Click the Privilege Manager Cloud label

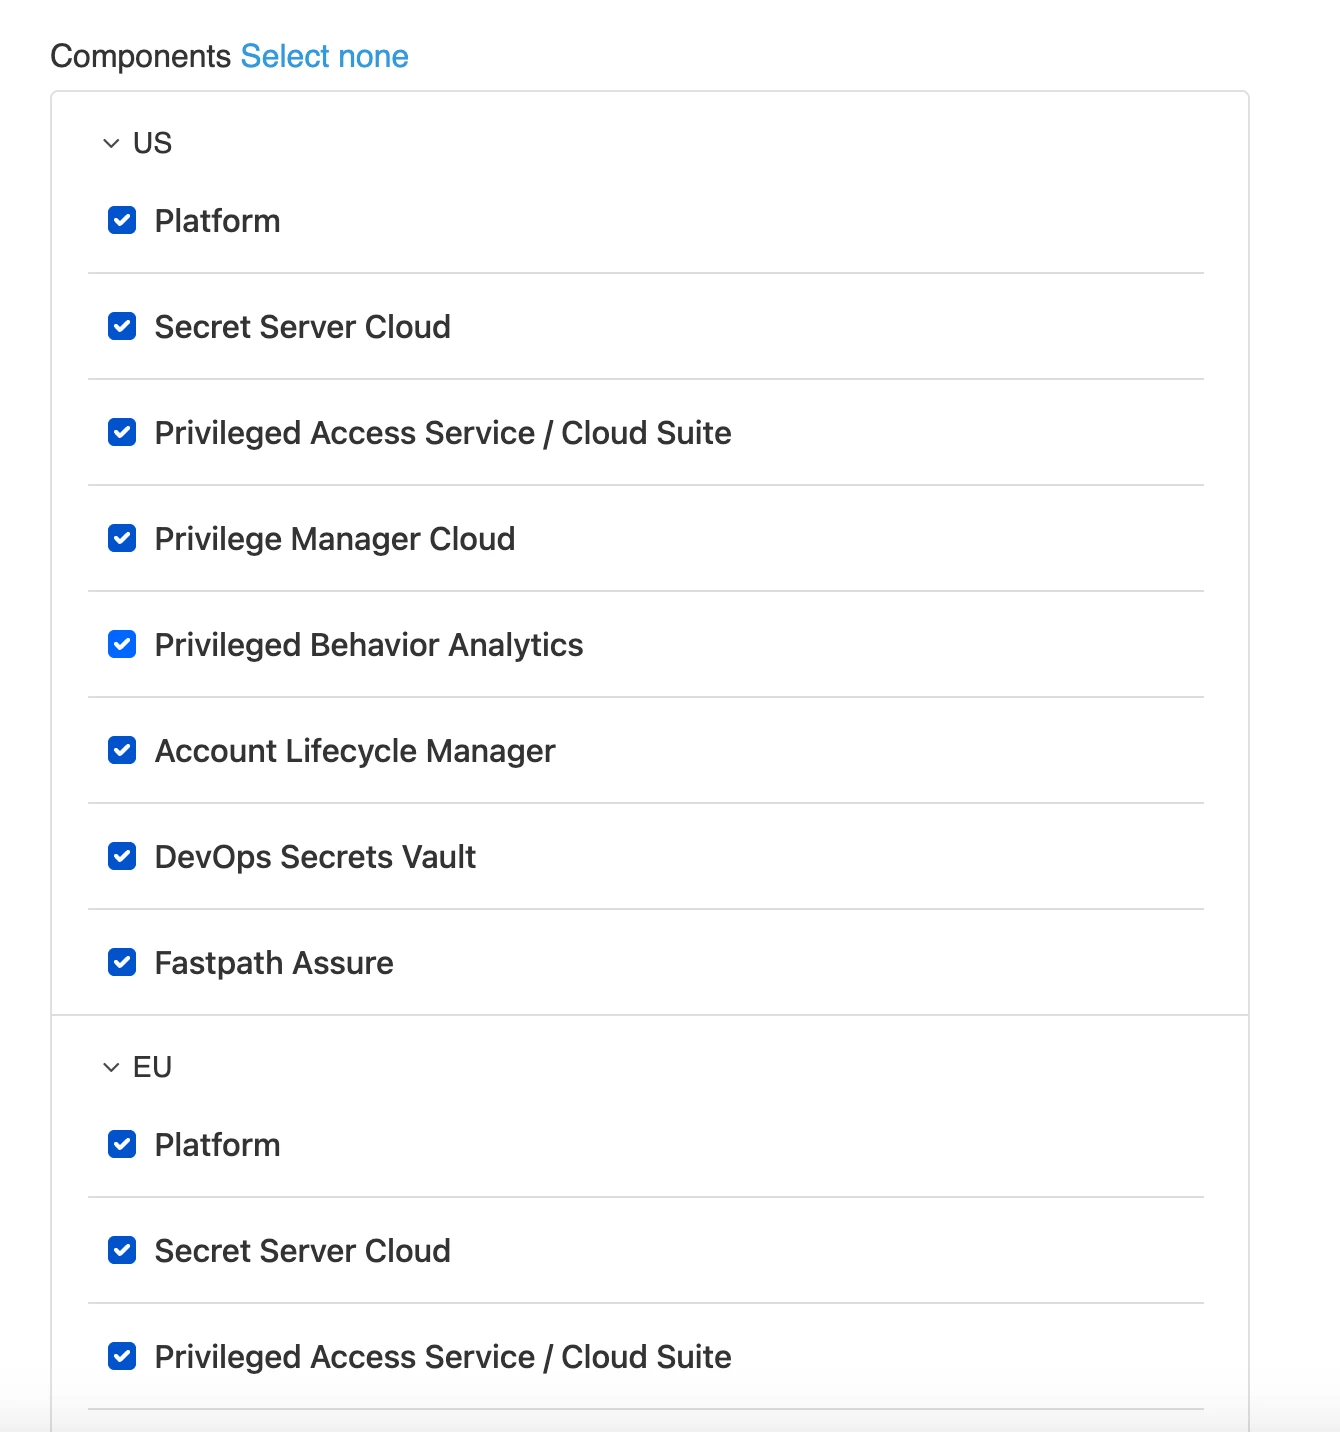click(x=335, y=539)
